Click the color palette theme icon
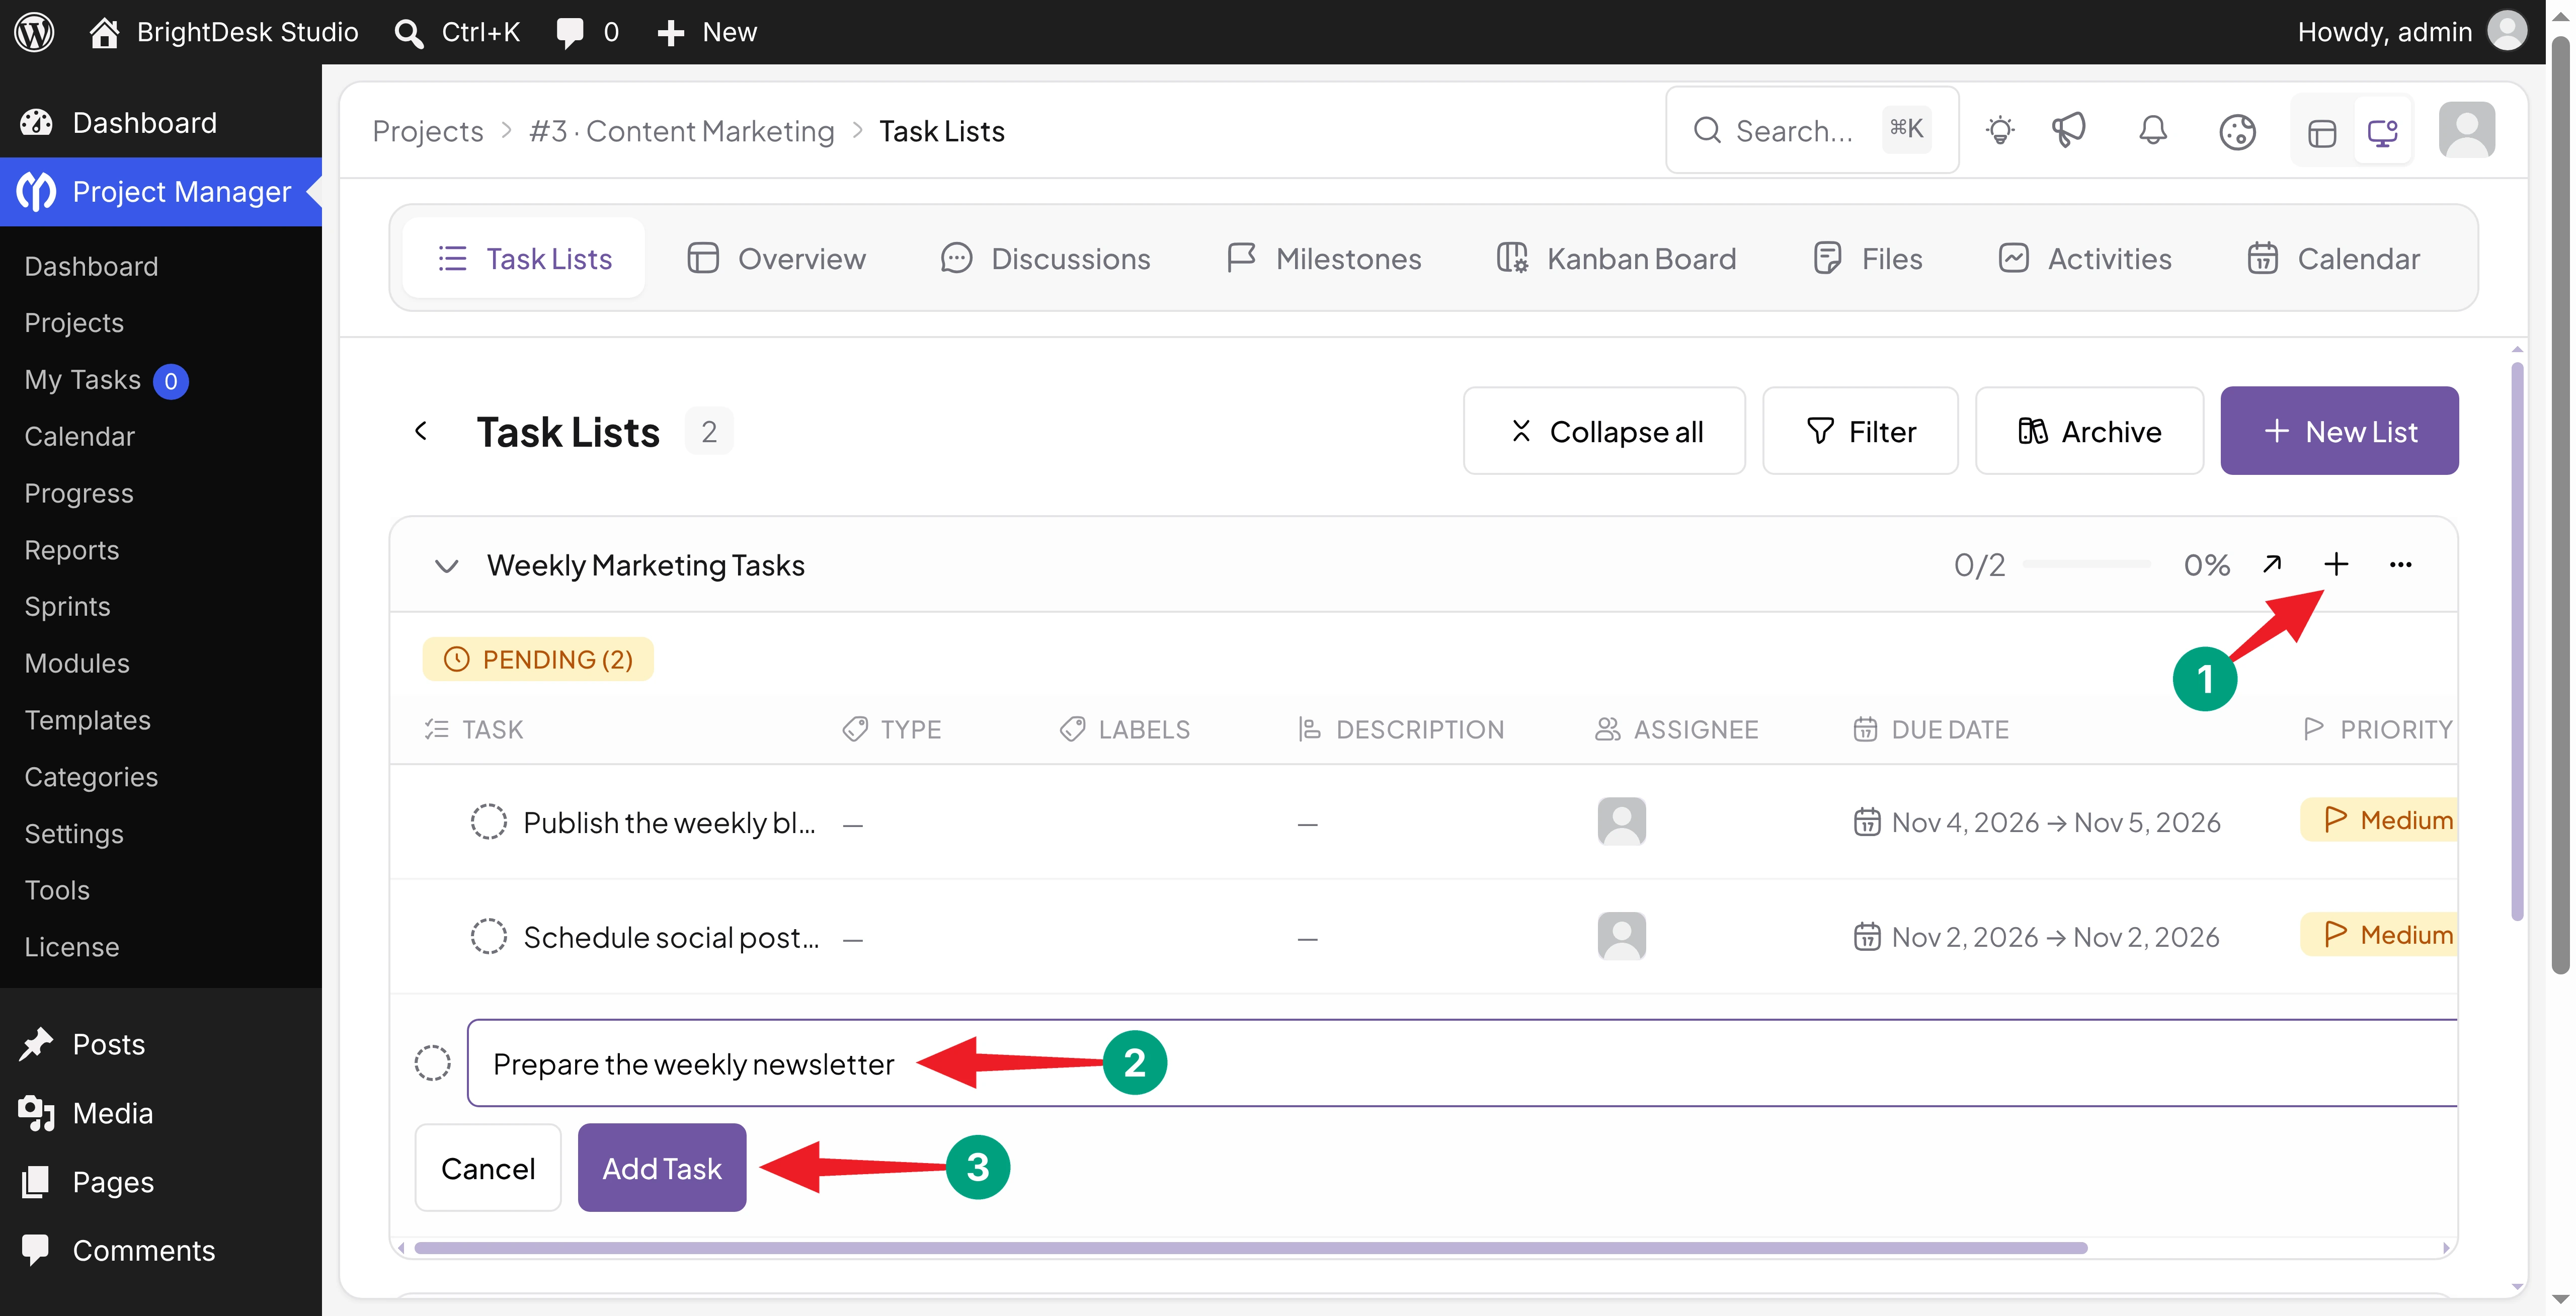2576x1316 pixels. point(2237,131)
